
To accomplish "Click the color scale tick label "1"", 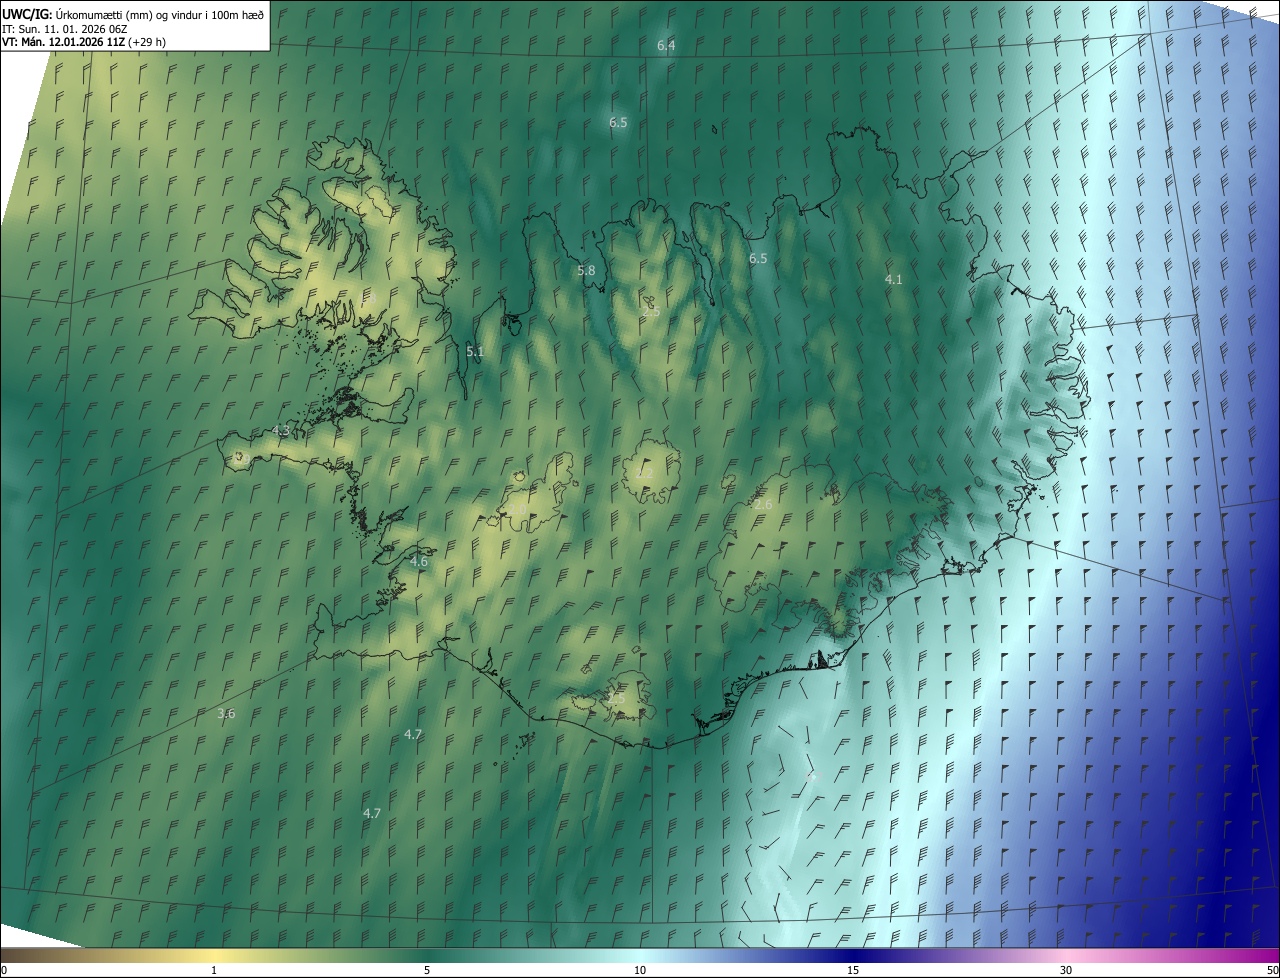I will [214, 970].
